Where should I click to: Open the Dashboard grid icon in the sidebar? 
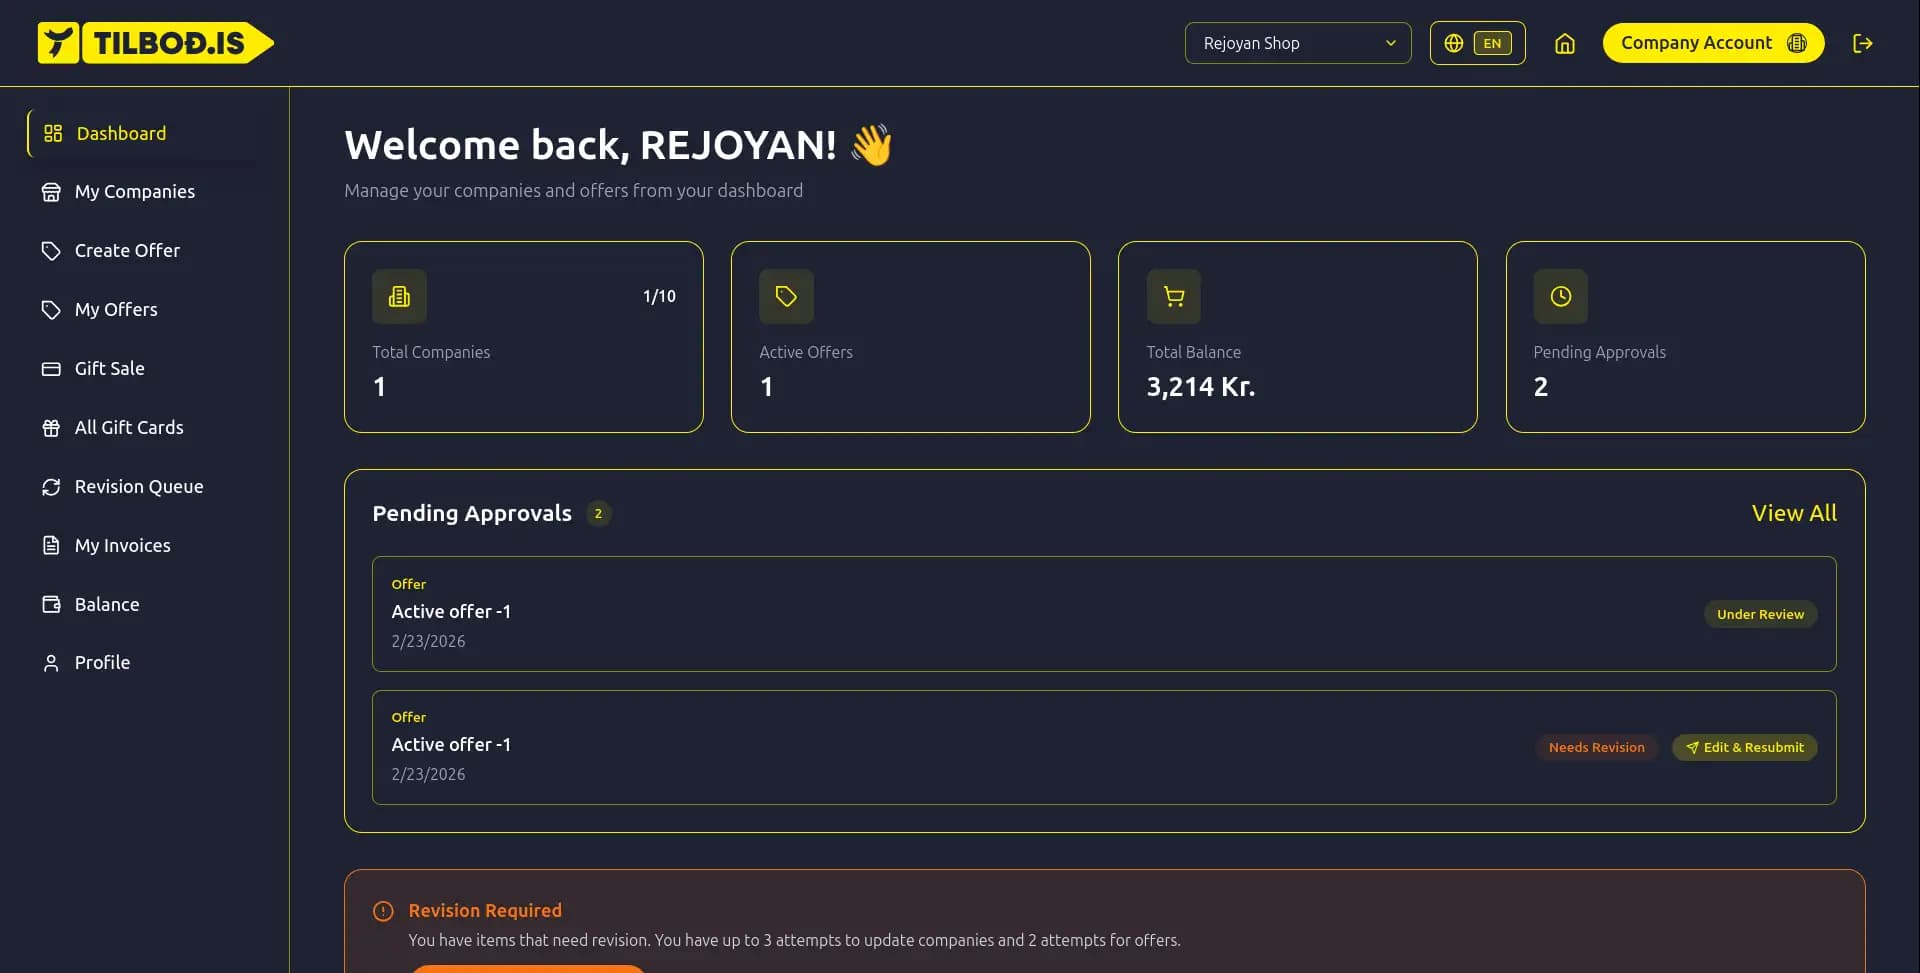[x=52, y=132]
